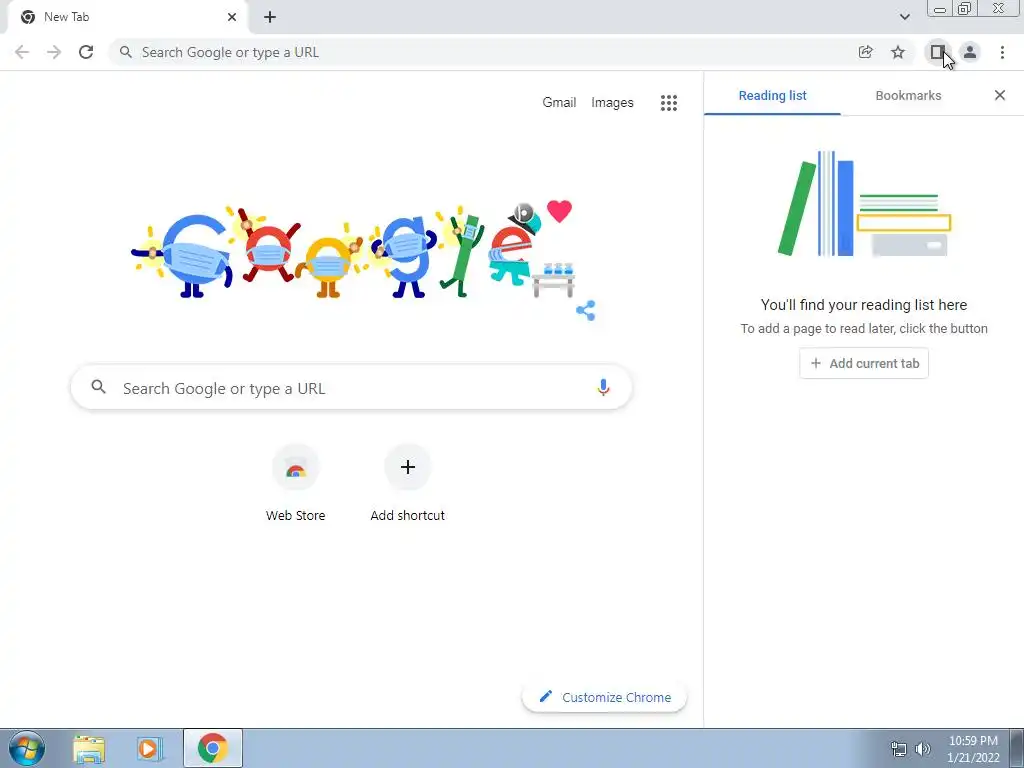Open the Gmail link
This screenshot has height=768, width=1024.
pyautogui.click(x=559, y=103)
